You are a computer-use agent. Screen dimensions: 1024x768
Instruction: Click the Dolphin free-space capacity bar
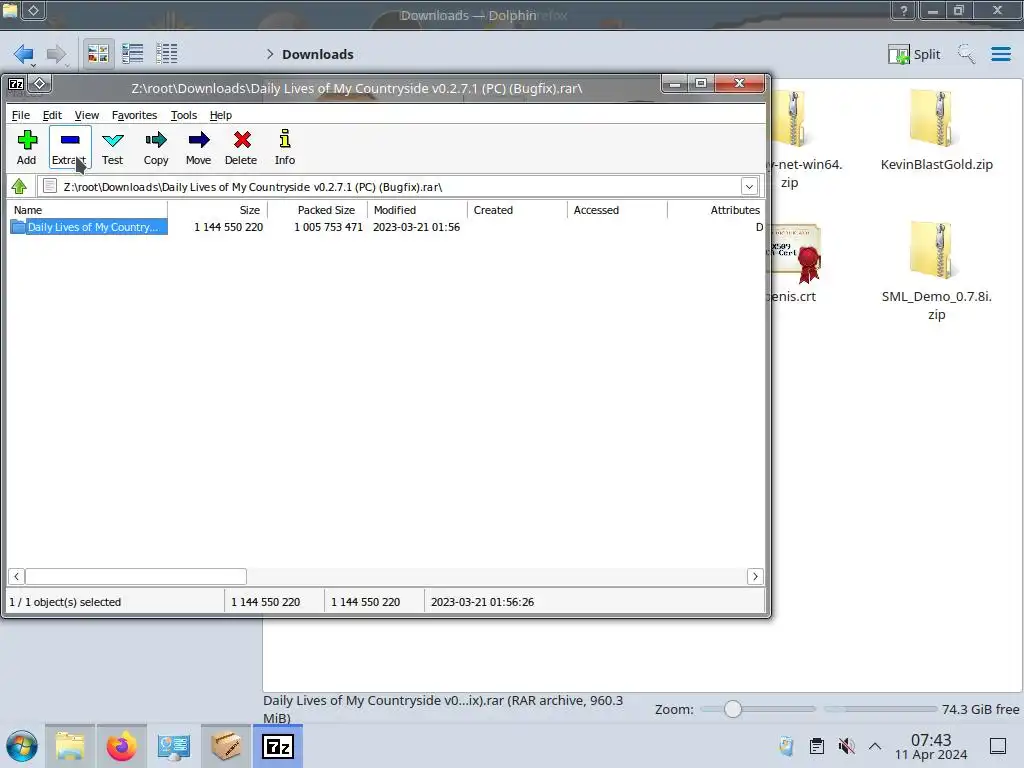[880, 709]
